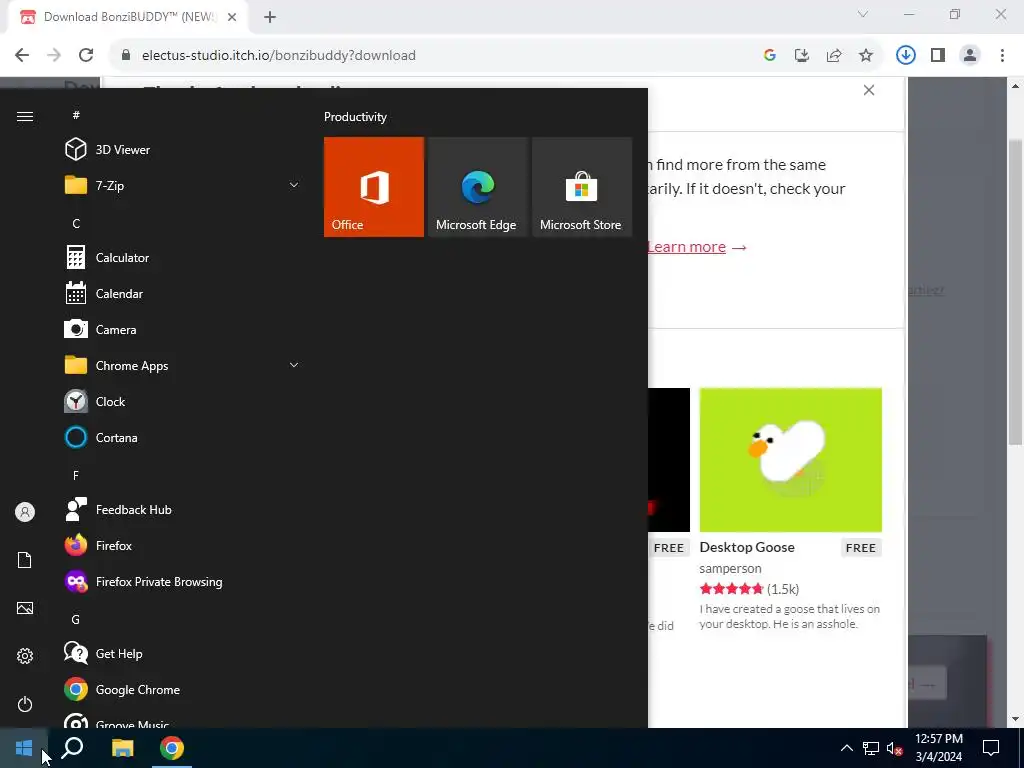Click the install page icon in address bar
The height and width of the screenshot is (768, 1024).
[801, 56]
